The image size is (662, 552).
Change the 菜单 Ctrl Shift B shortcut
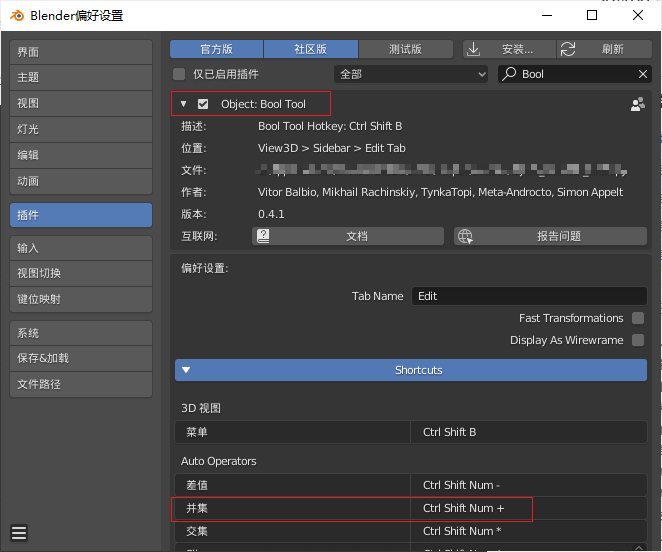[529, 432]
